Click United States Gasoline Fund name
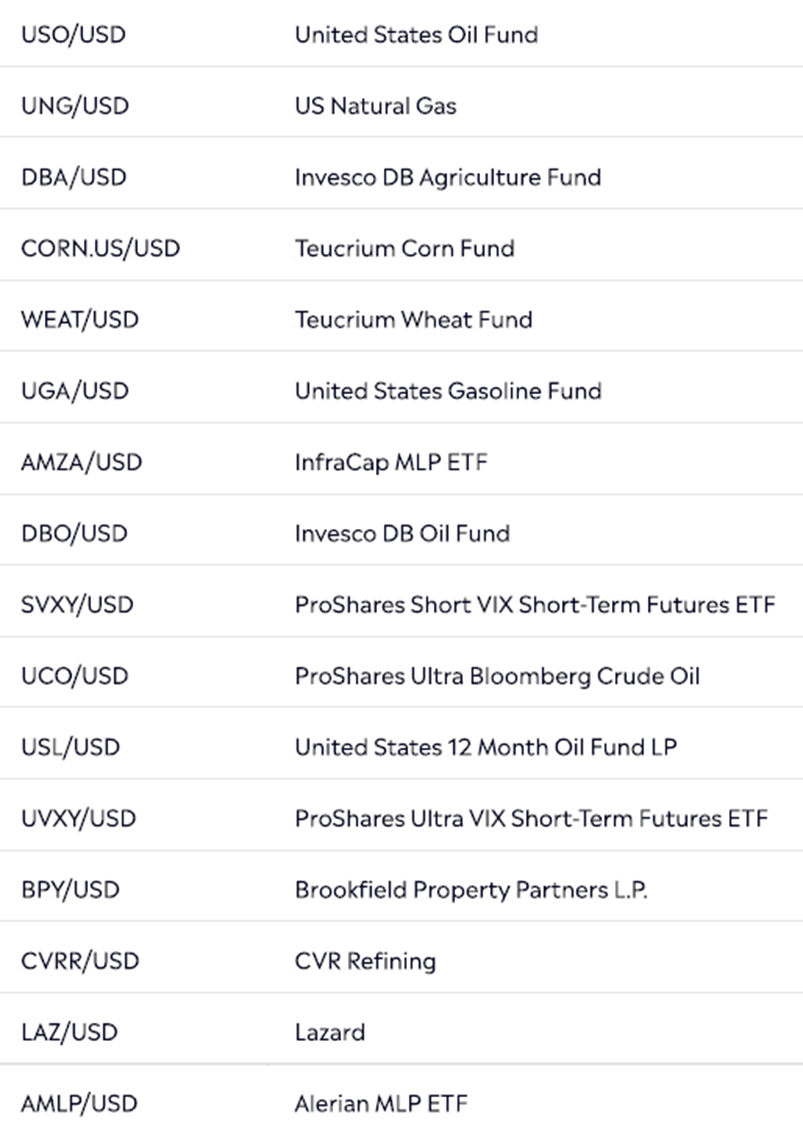 pos(448,391)
